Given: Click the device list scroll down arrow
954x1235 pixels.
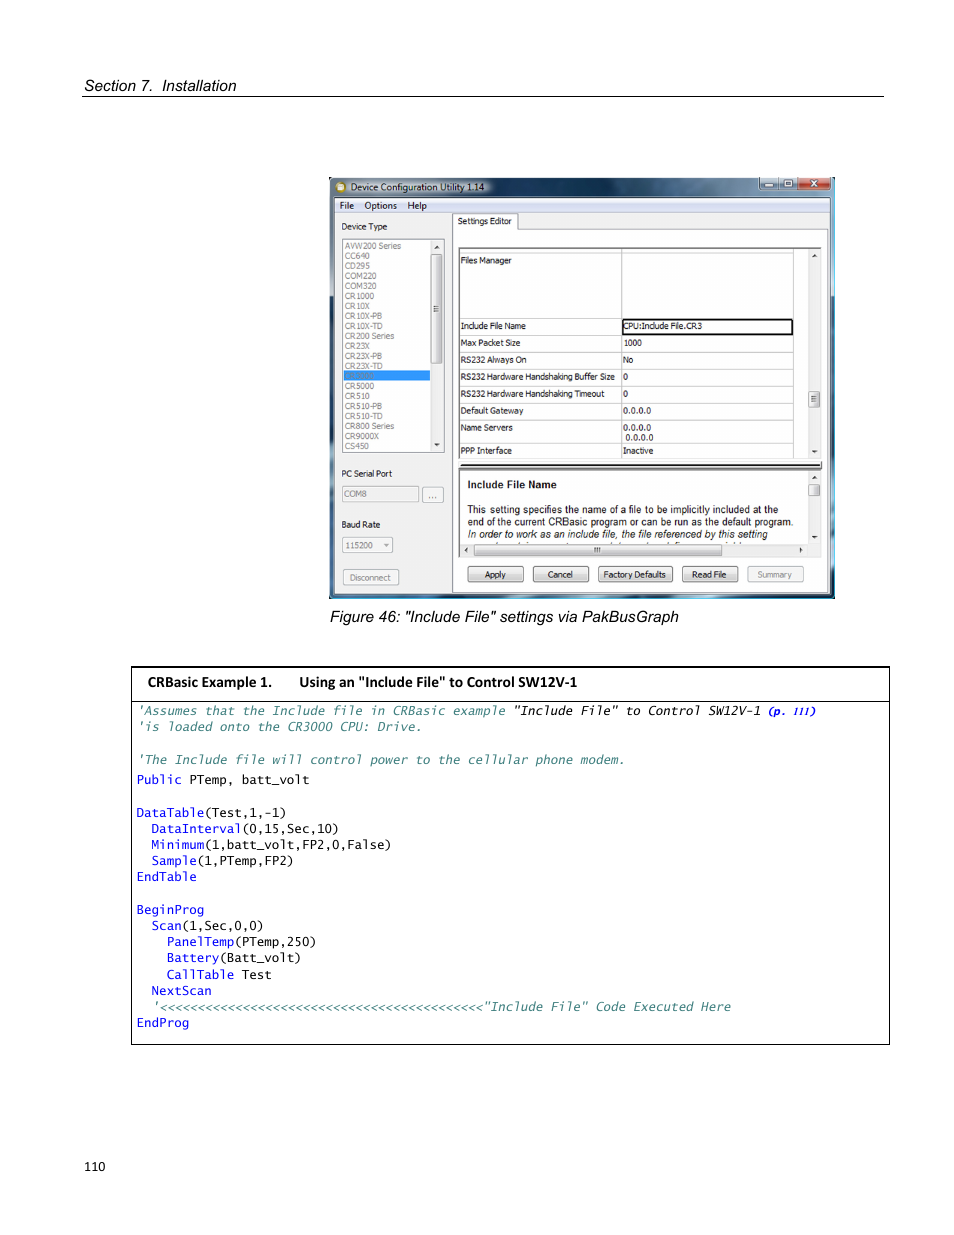Looking at the screenshot, I should pyautogui.click(x=437, y=445).
